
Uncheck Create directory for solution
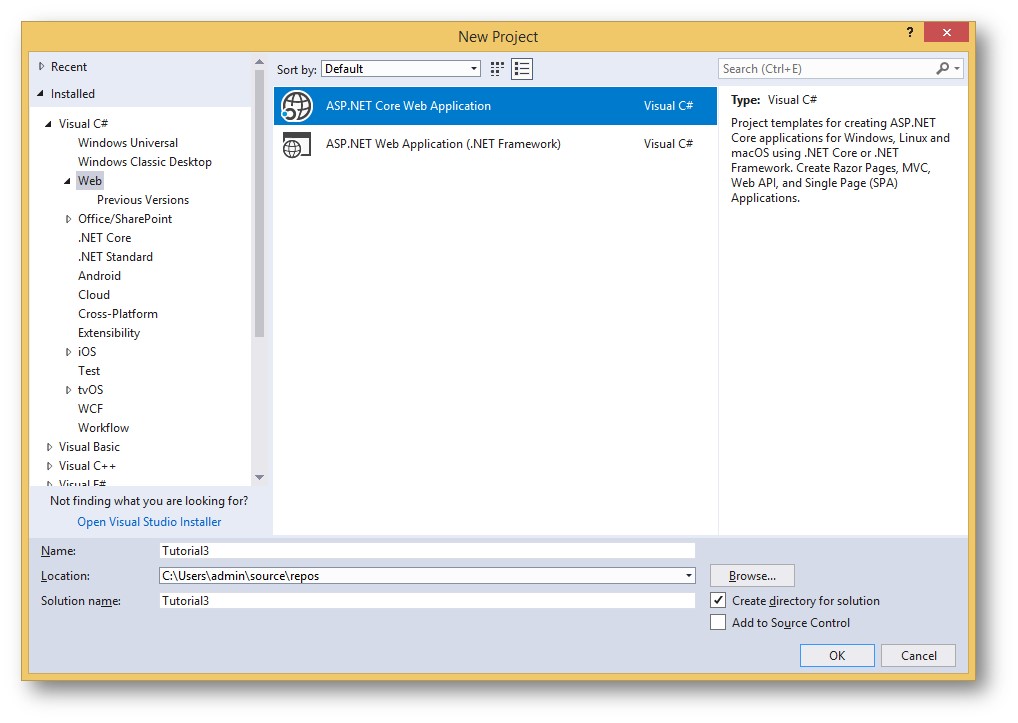[x=718, y=601]
